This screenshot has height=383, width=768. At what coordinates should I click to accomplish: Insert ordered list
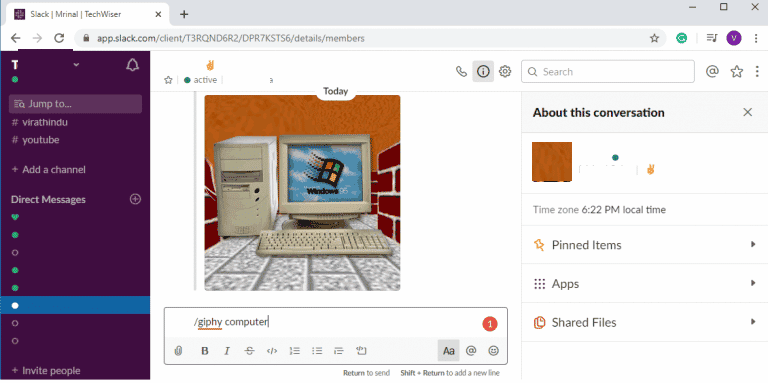(x=294, y=351)
